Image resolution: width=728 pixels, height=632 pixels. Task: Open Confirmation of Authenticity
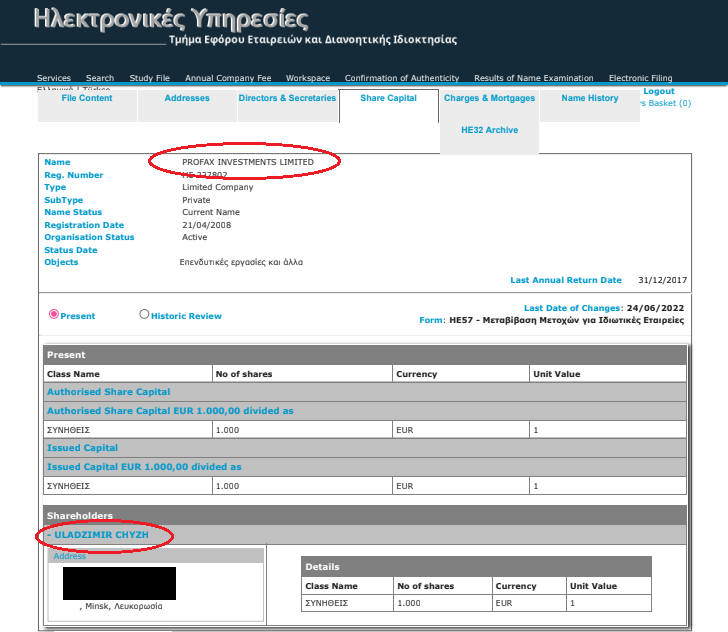(x=402, y=78)
